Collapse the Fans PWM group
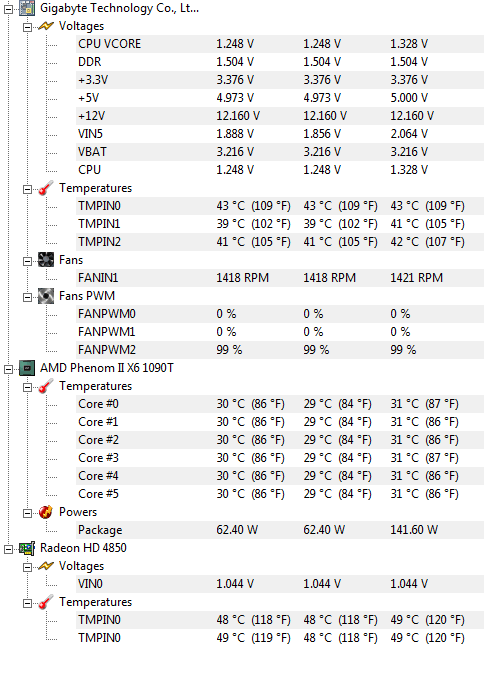 tap(27, 298)
